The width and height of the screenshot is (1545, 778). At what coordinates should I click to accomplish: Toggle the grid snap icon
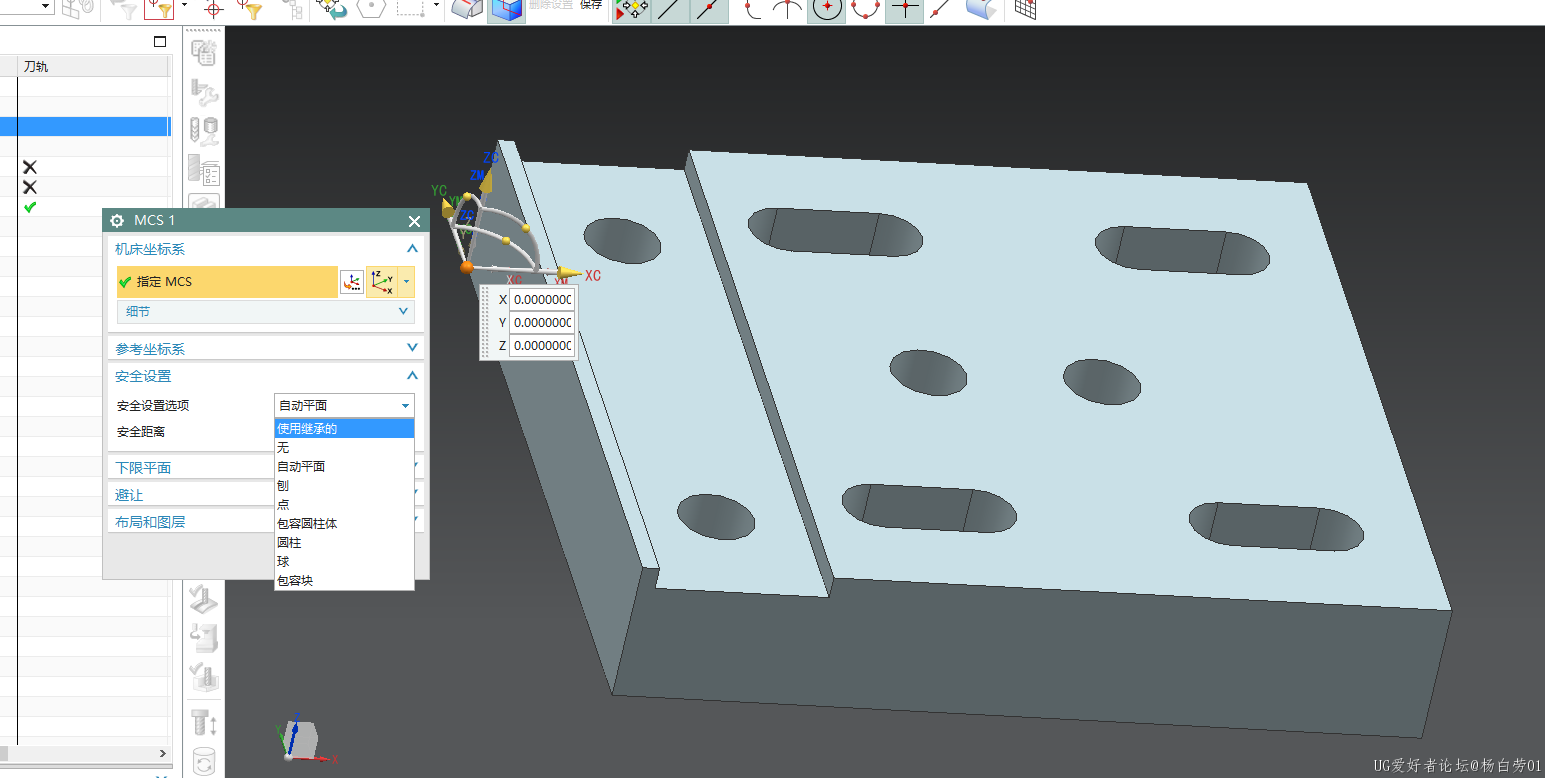(x=1026, y=10)
